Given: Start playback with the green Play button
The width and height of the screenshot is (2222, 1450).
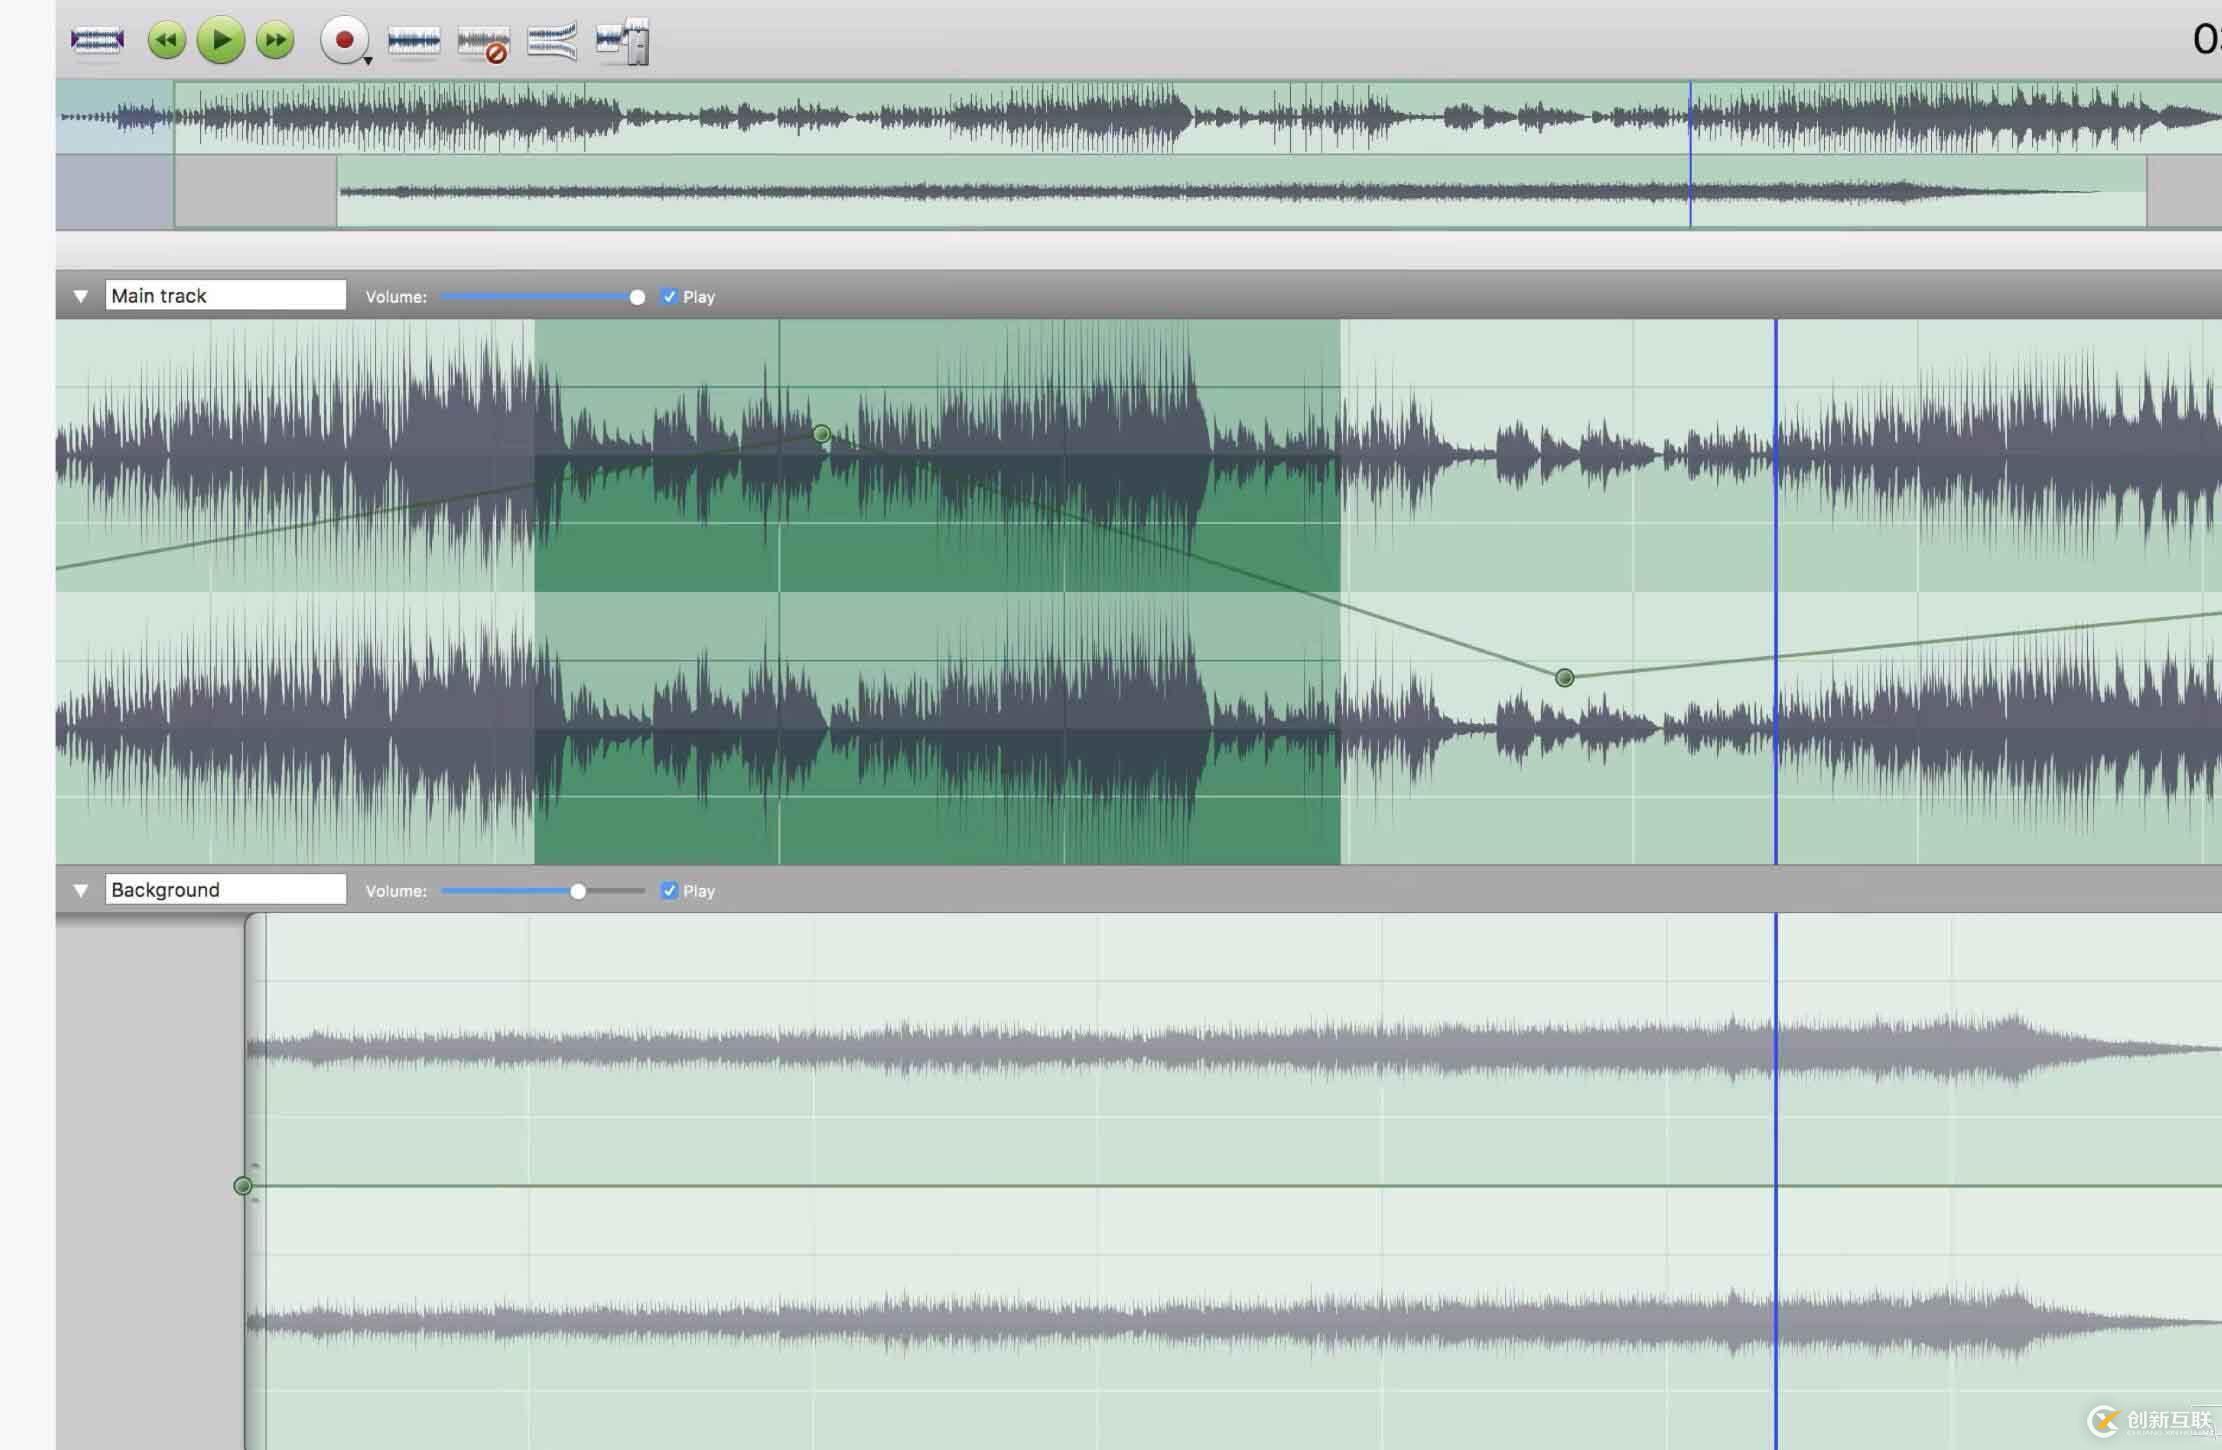Looking at the screenshot, I should (x=220, y=41).
